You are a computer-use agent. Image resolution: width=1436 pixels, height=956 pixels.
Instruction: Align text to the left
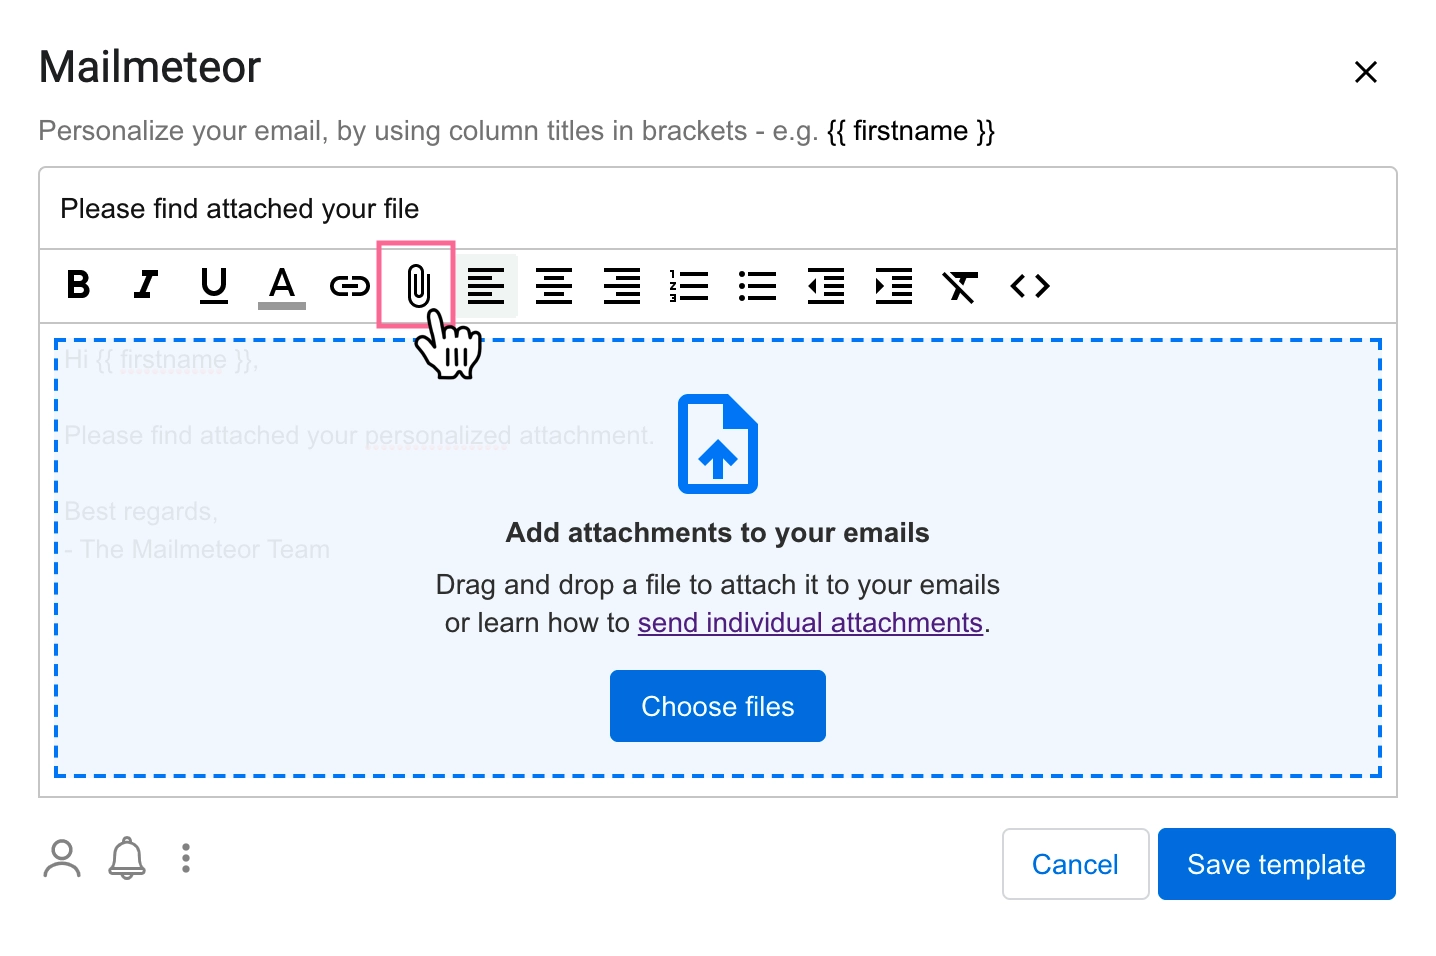click(x=488, y=286)
